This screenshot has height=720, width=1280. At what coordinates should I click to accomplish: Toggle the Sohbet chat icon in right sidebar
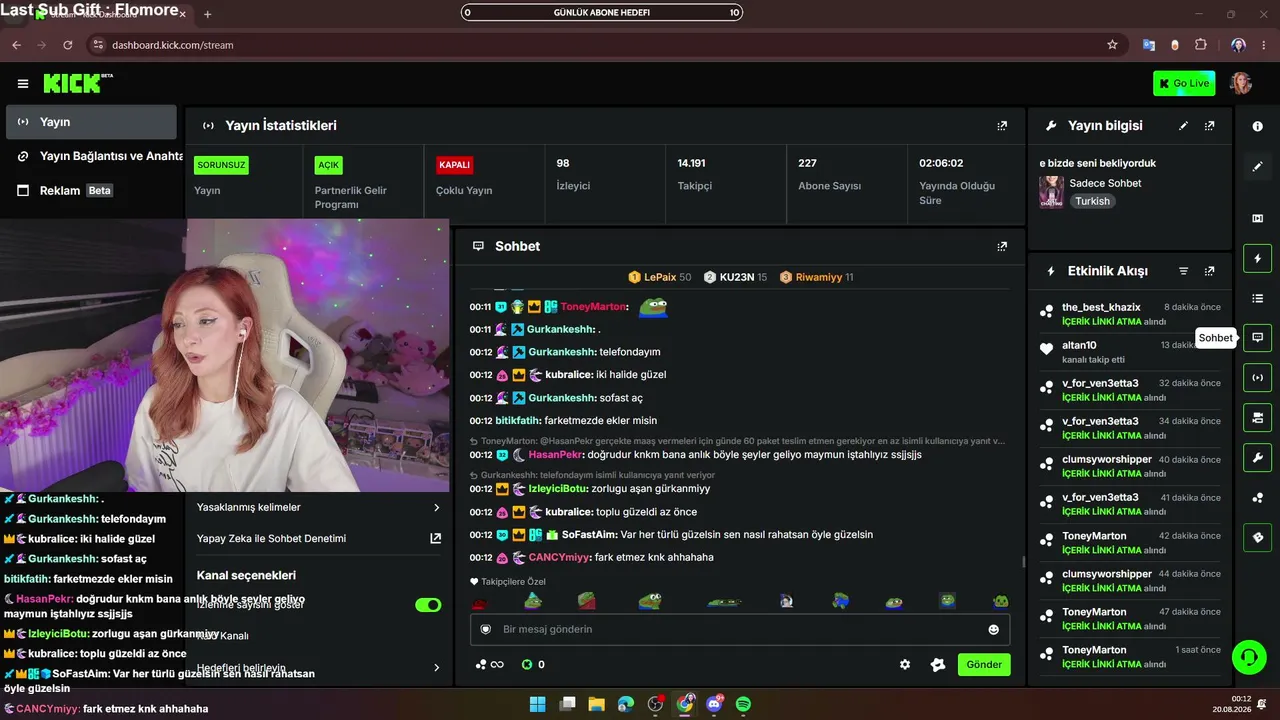(1258, 338)
